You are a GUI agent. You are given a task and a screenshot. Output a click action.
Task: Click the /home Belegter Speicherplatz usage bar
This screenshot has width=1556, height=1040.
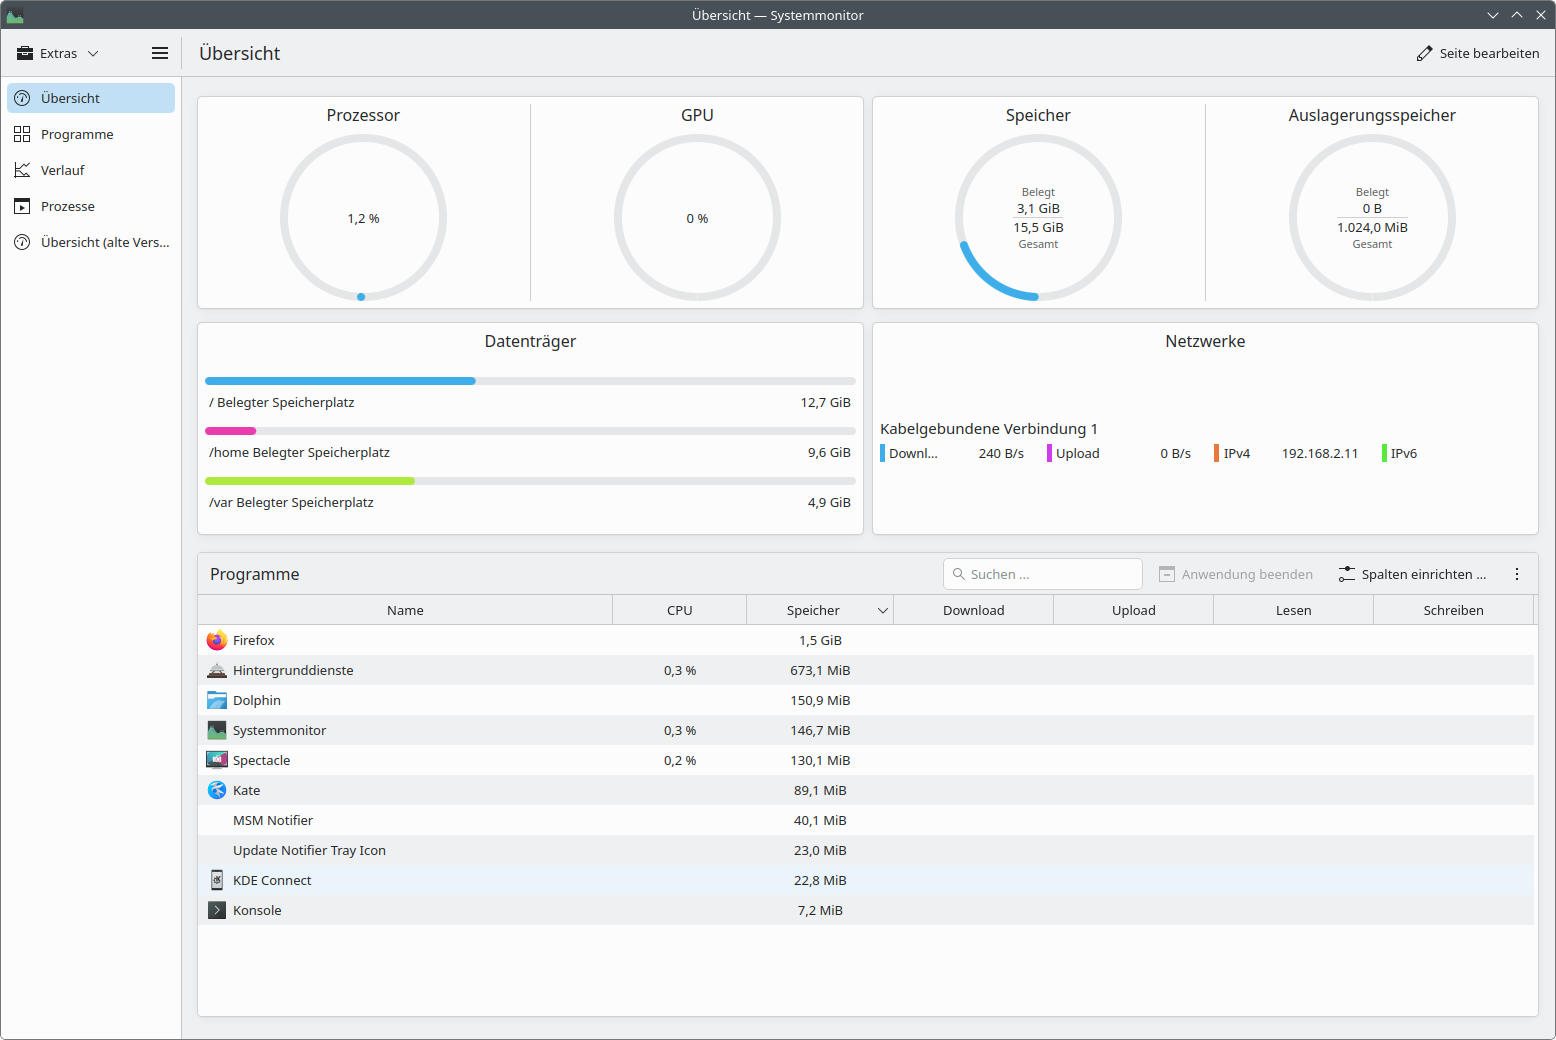pos(530,431)
